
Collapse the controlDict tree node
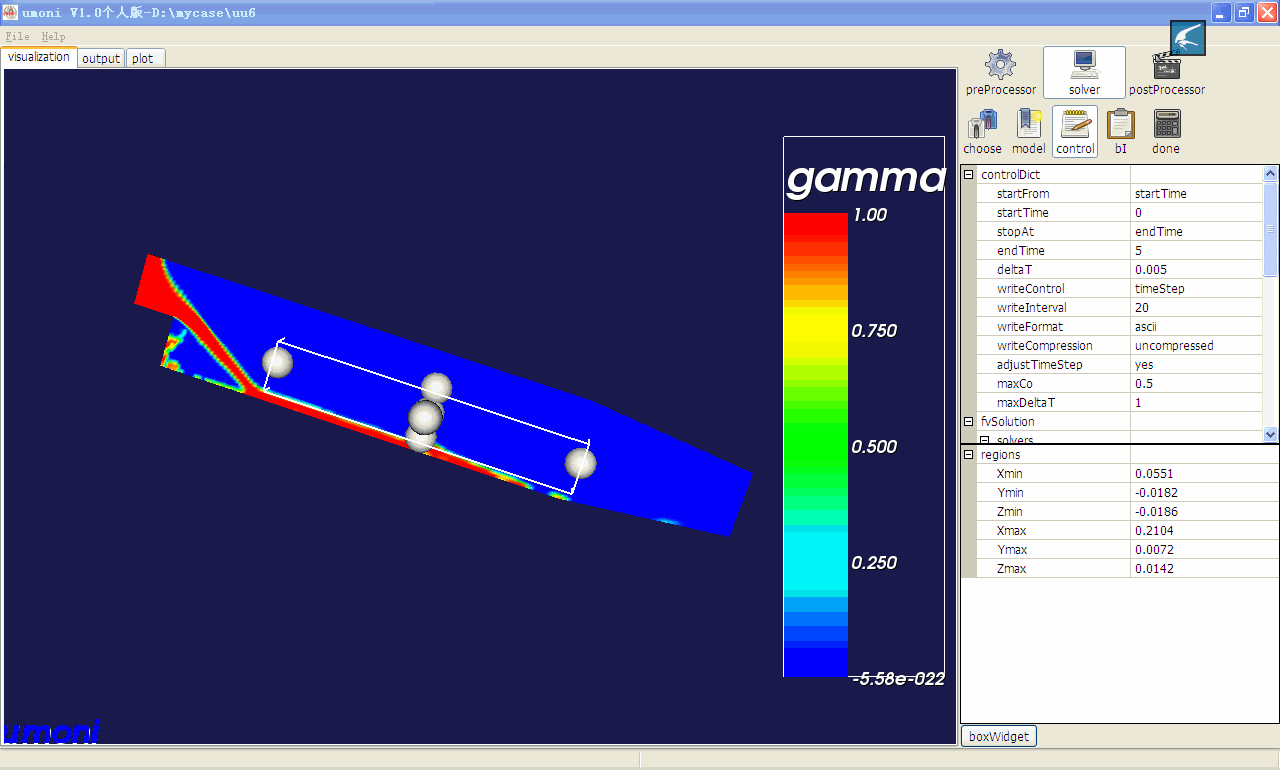click(x=968, y=175)
